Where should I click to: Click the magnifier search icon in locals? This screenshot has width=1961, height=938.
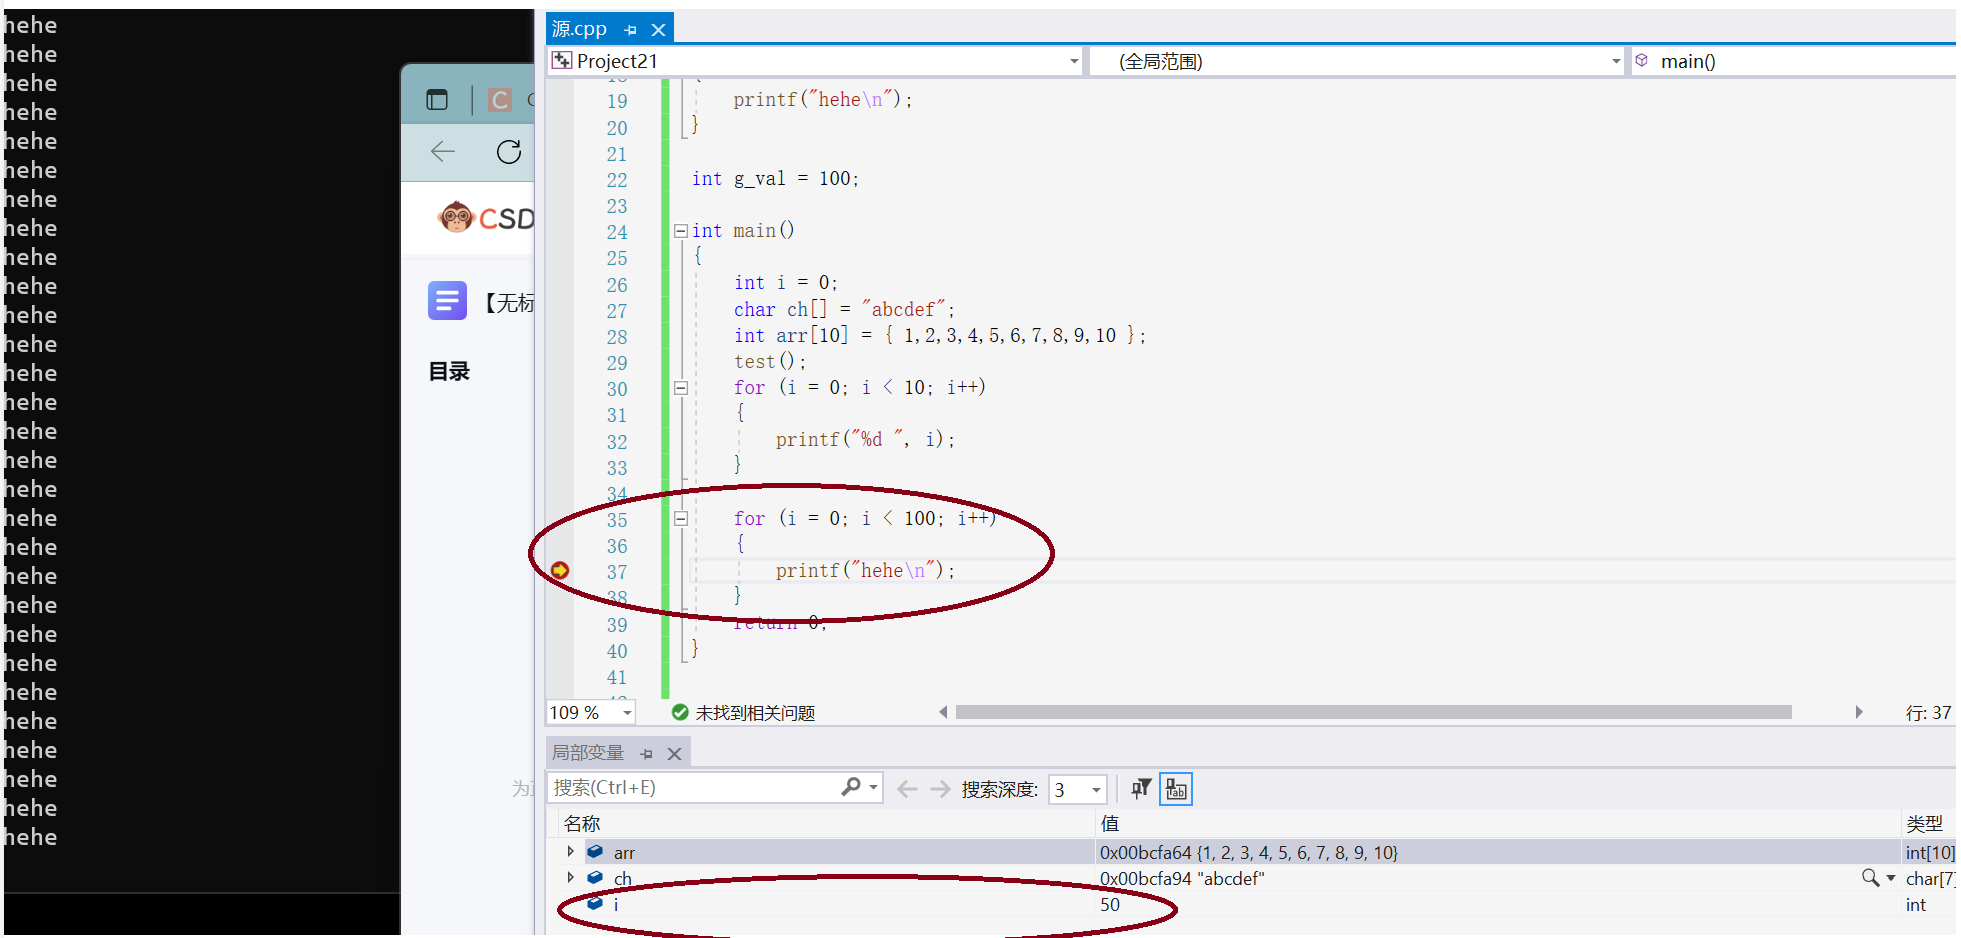click(x=851, y=787)
